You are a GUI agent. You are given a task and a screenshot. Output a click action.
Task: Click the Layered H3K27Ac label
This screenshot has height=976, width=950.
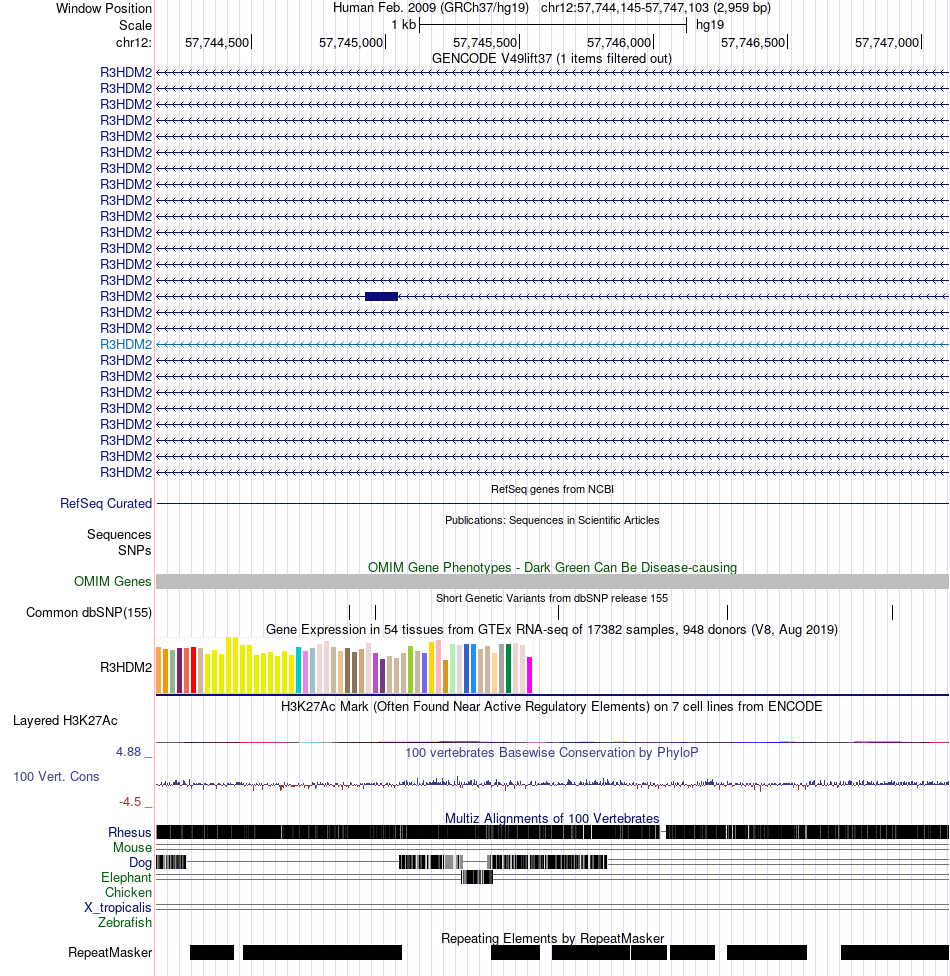[65, 721]
